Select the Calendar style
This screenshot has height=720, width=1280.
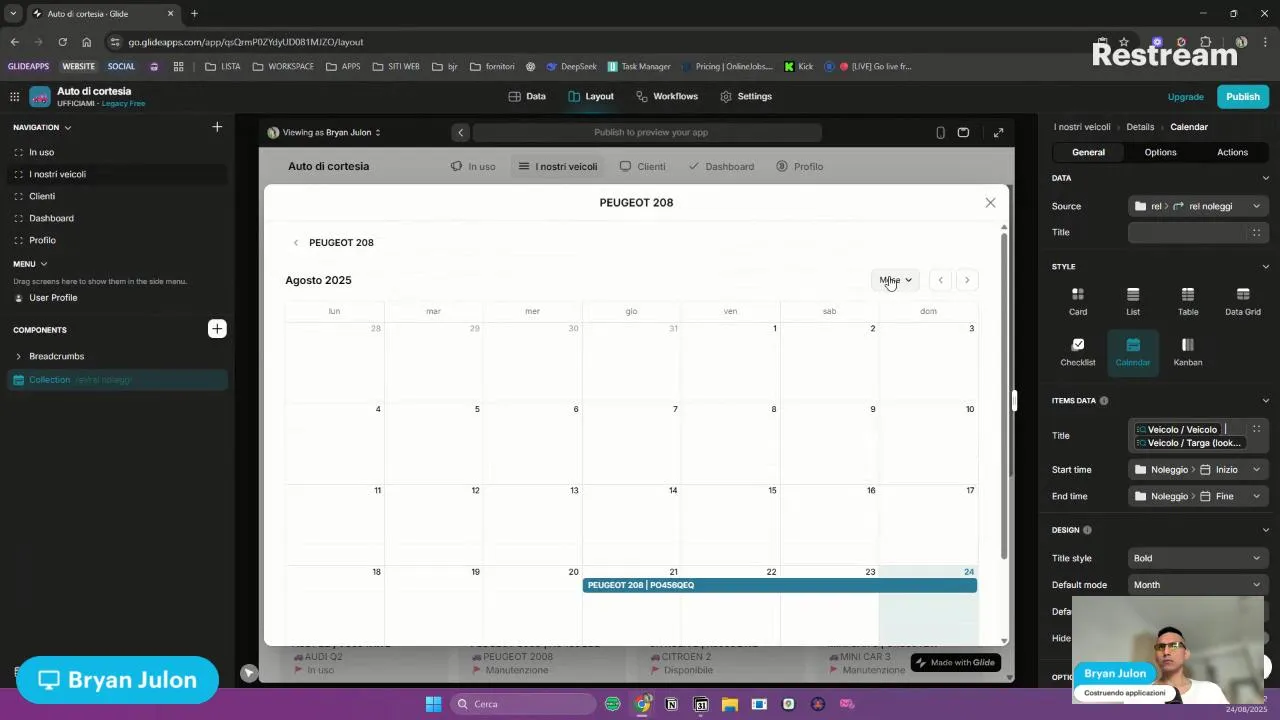1133,352
